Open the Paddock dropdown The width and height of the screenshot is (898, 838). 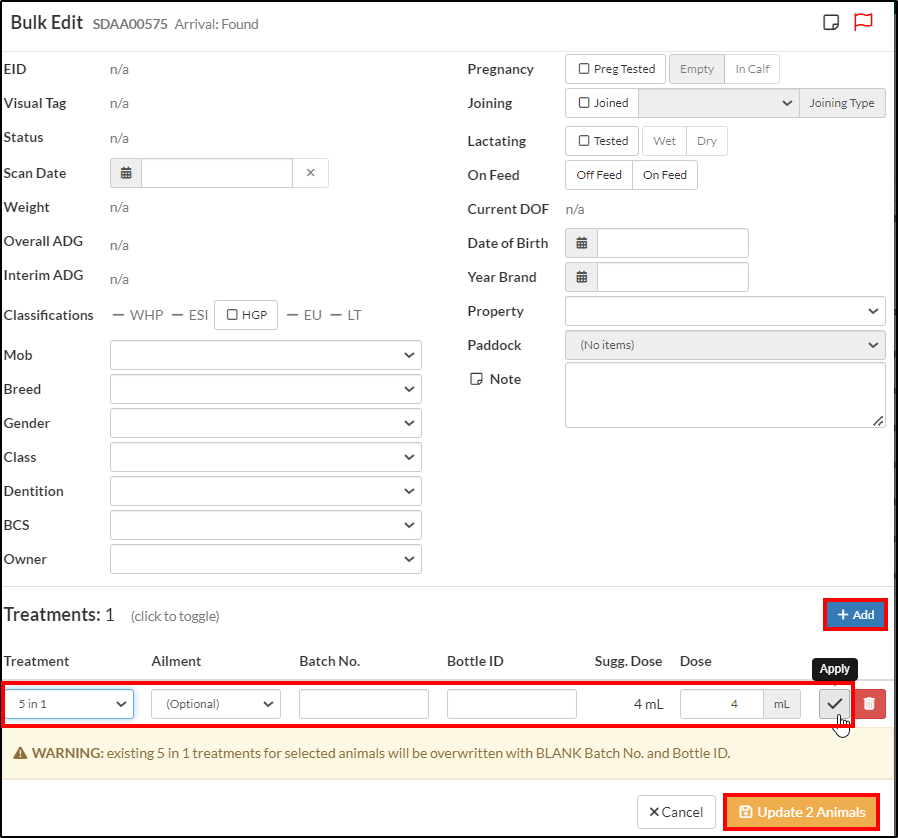point(724,344)
